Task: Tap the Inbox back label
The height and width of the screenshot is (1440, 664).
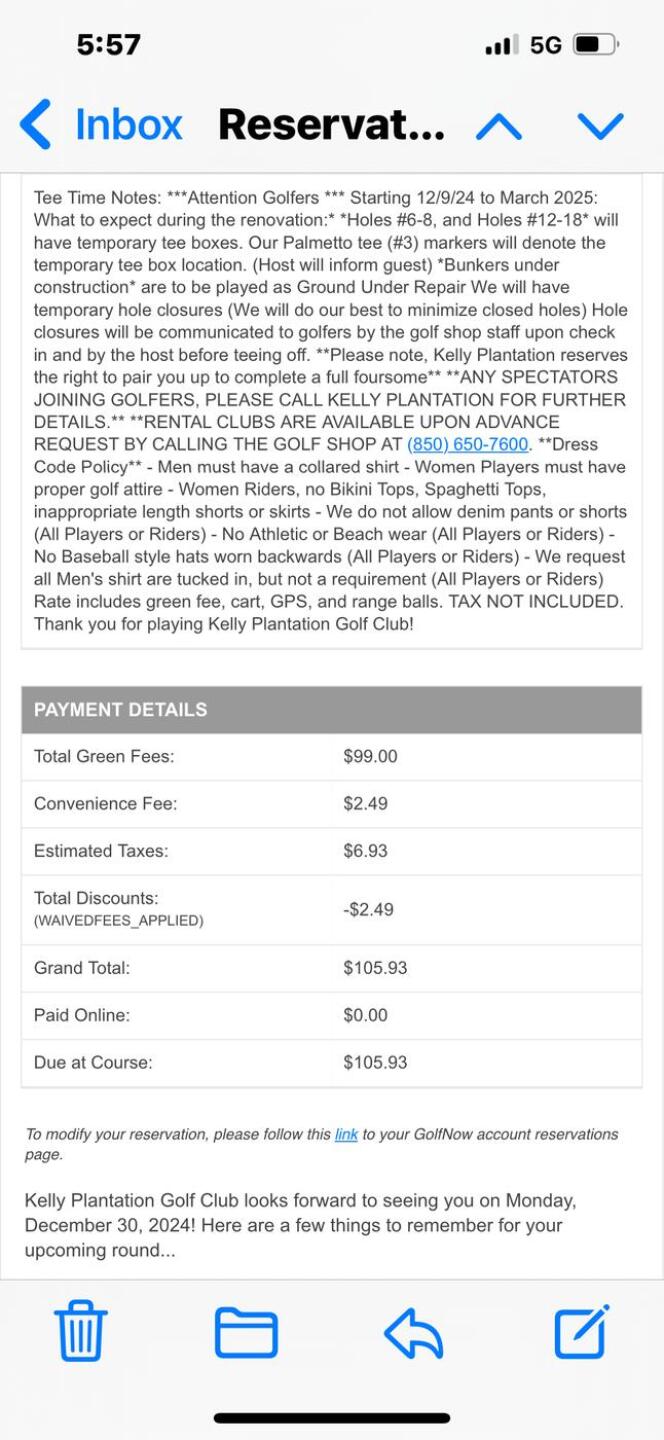Action: click(x=129, y=126)
